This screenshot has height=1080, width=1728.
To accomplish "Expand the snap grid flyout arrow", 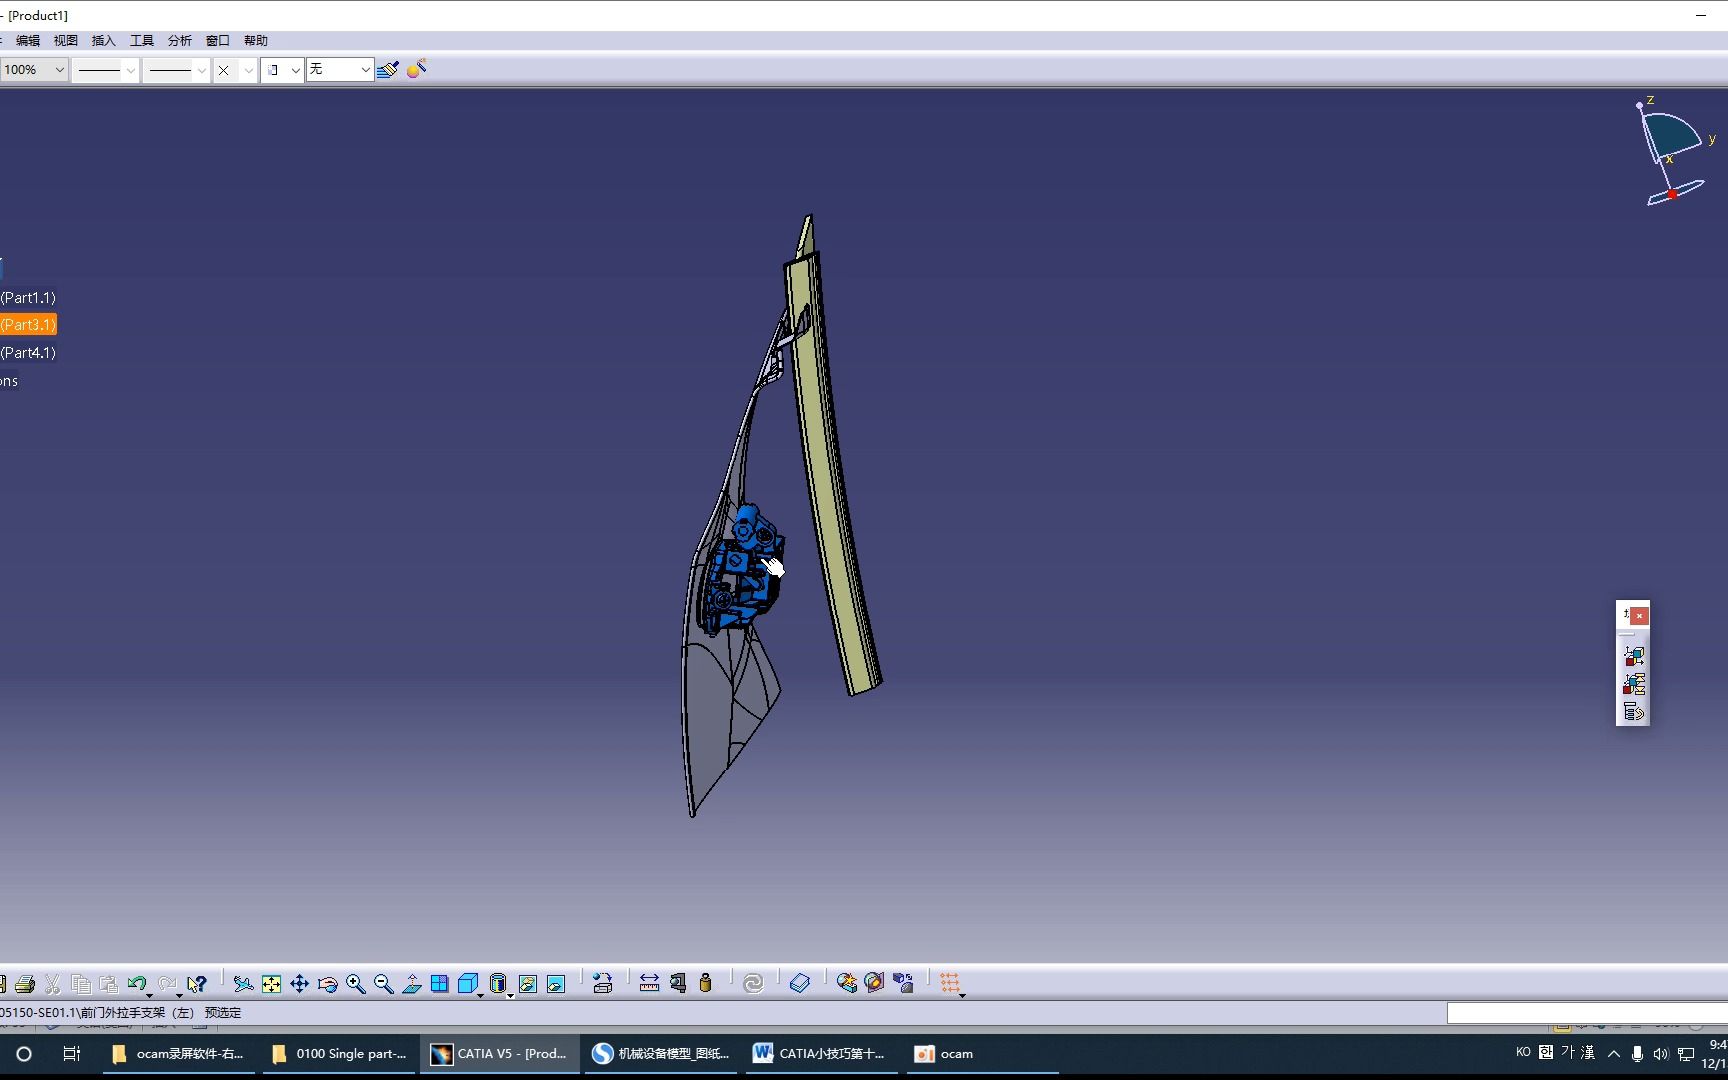I will (x=962, y=995).
